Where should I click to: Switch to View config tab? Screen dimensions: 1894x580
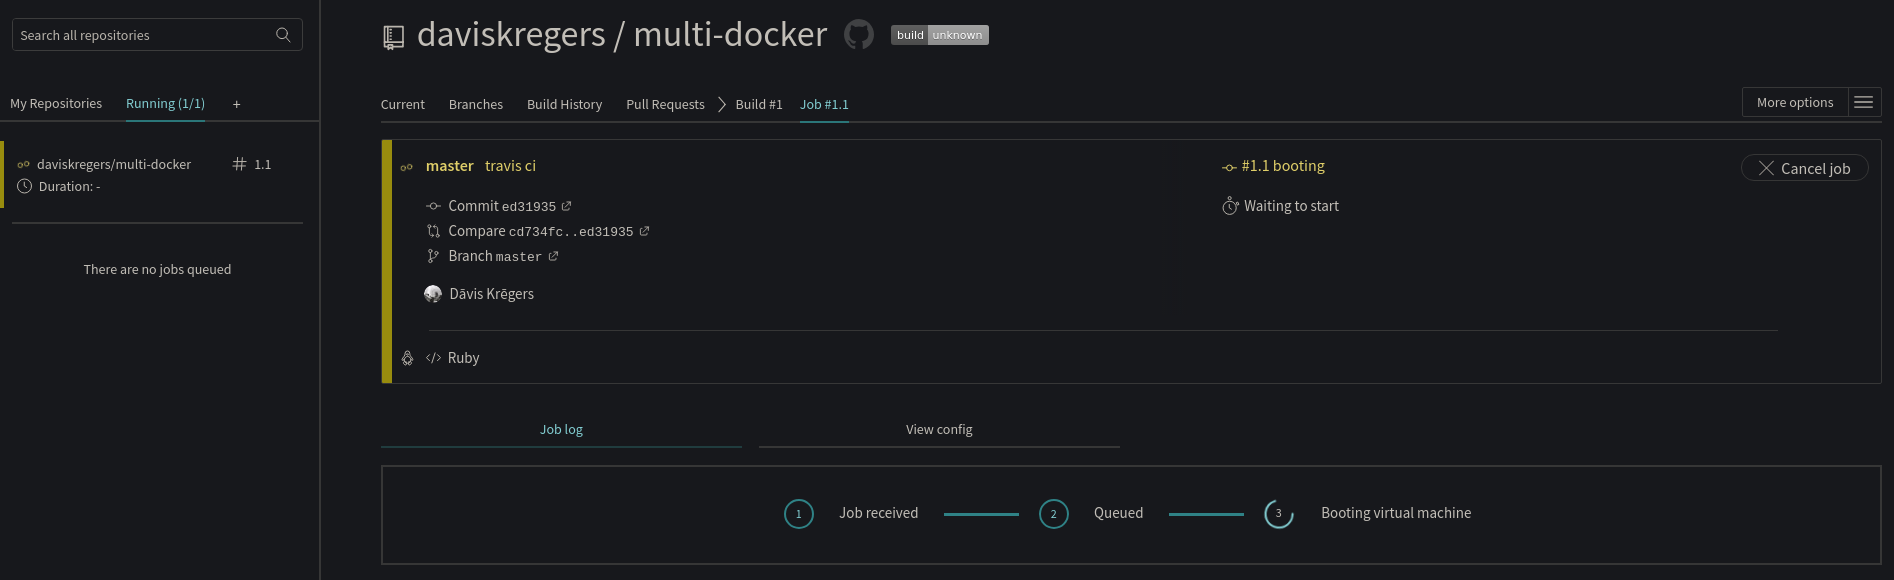pos(939,429)
